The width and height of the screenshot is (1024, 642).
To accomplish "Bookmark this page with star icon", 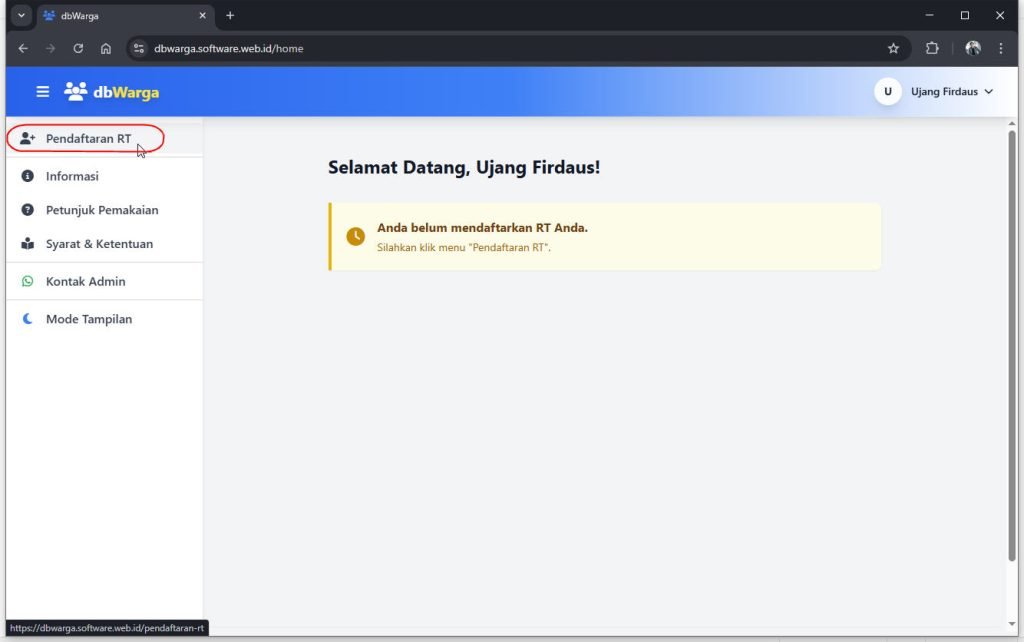I will point(893,48).
